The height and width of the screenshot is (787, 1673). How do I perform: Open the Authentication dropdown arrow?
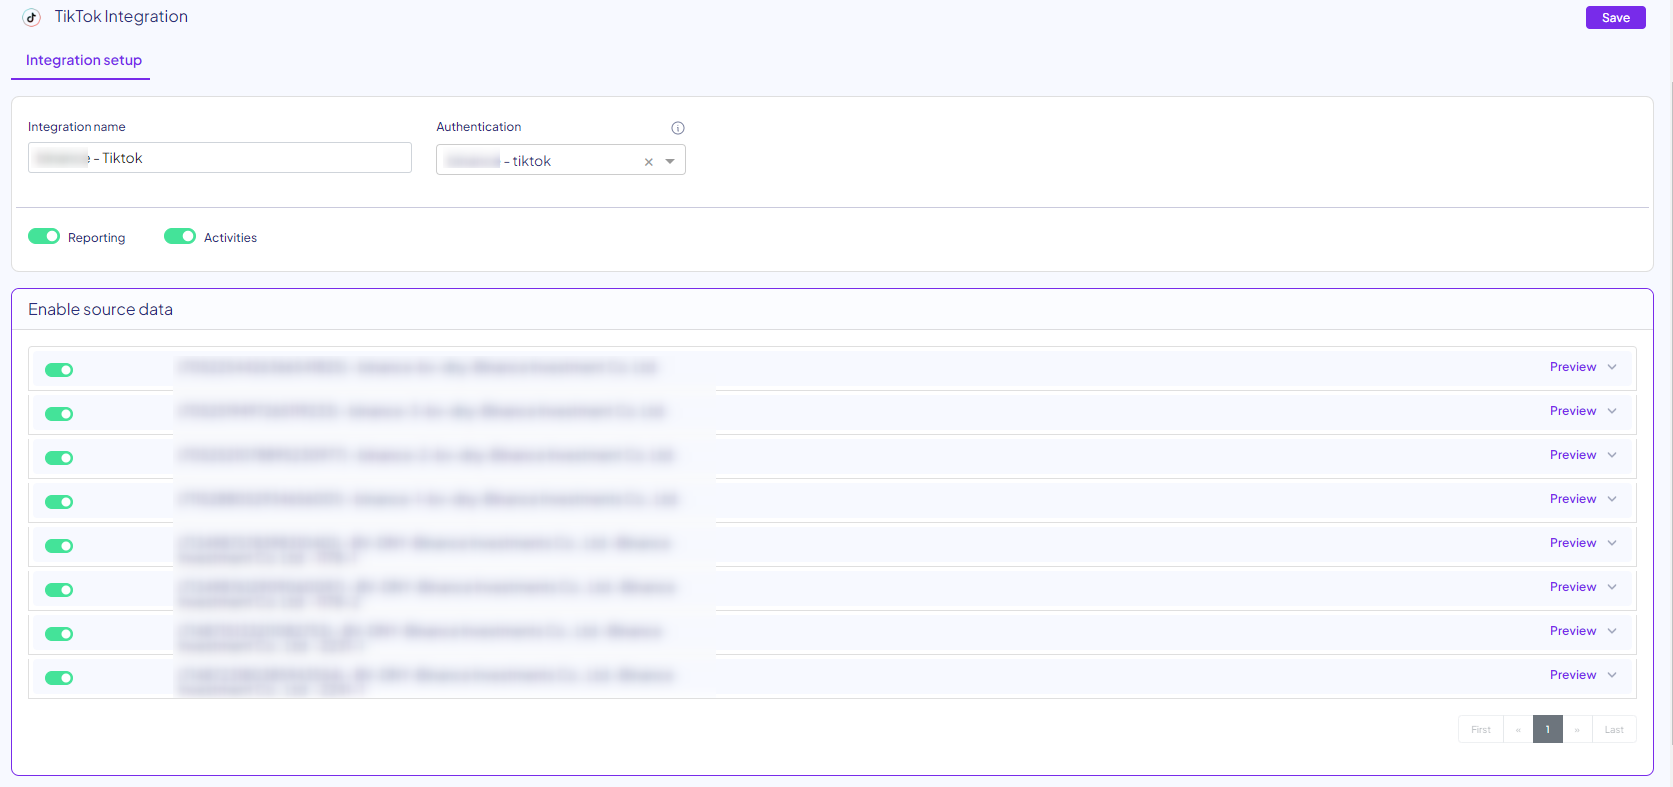(x=670, y=162)
